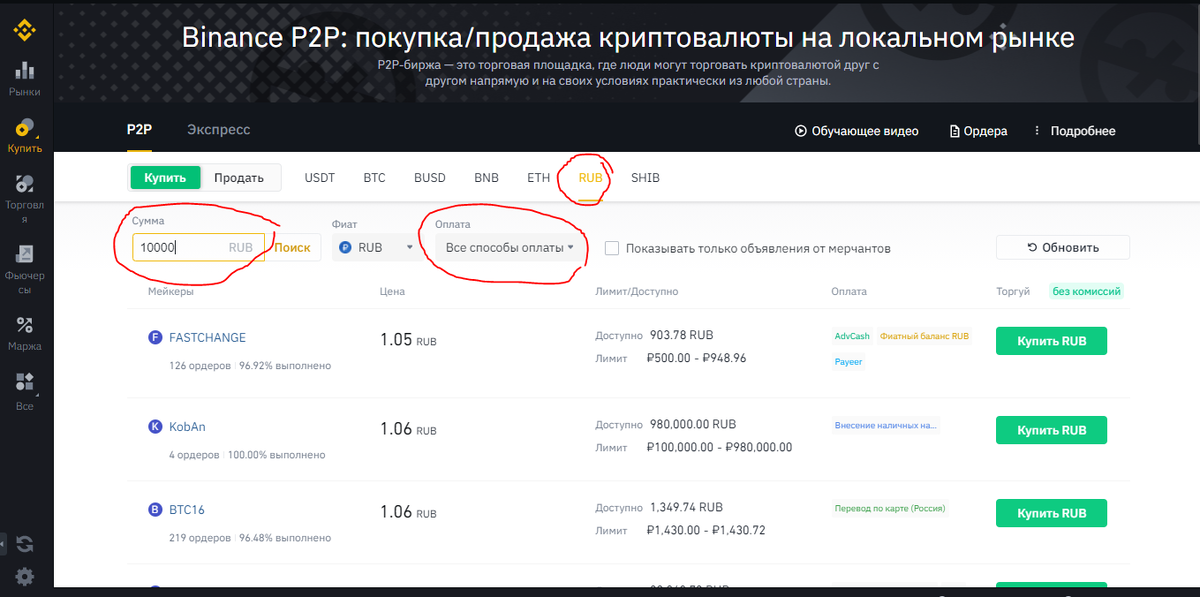The width and height of the screenshot is (1200, 597).
Task: Click Купить RUB in FASTCHANGE row
Action: tap(1051, 341)
